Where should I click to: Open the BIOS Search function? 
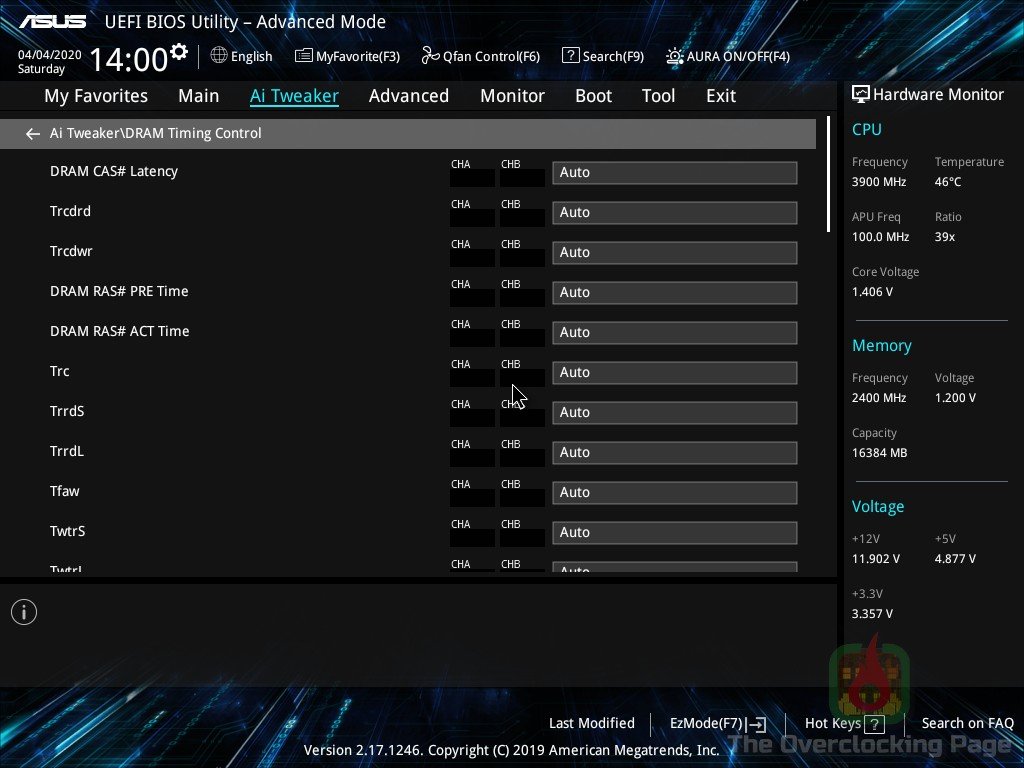point(602,56)
